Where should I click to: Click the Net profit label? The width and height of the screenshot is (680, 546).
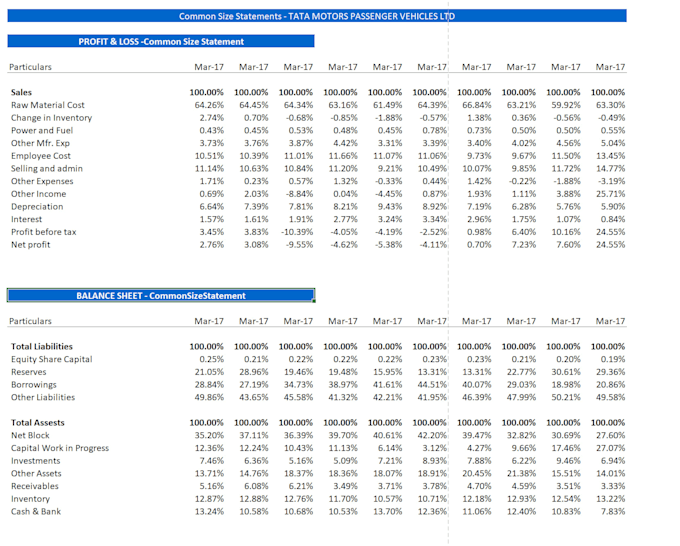coord(30,245)
